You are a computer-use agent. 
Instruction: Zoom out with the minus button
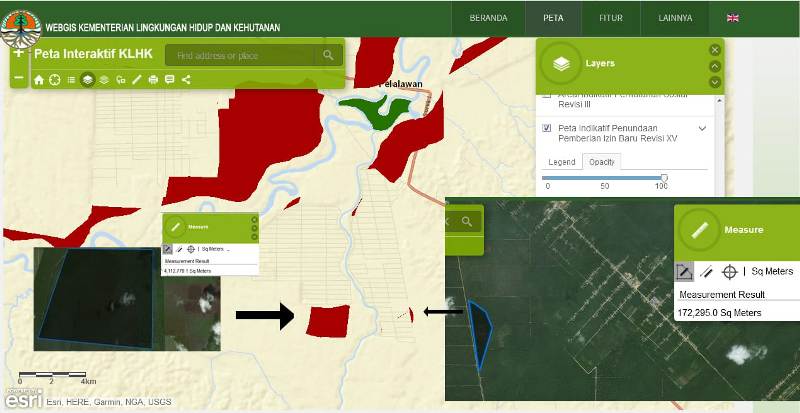[18, 77]
